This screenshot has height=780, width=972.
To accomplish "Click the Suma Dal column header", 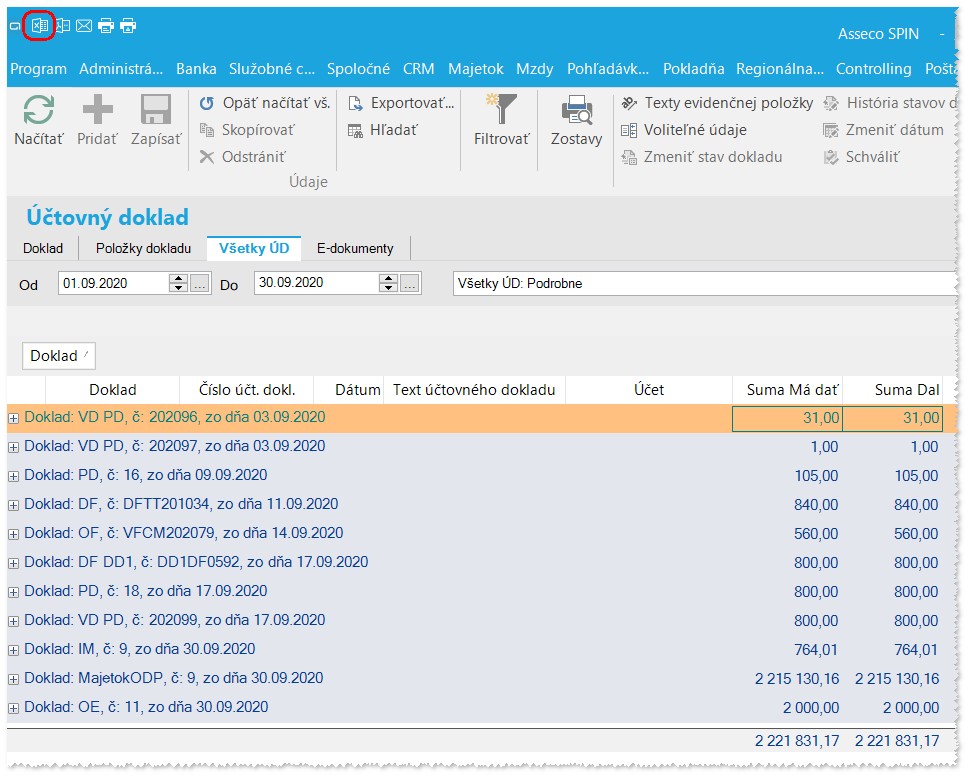I will pyautogui.click(x=893, y=390).
